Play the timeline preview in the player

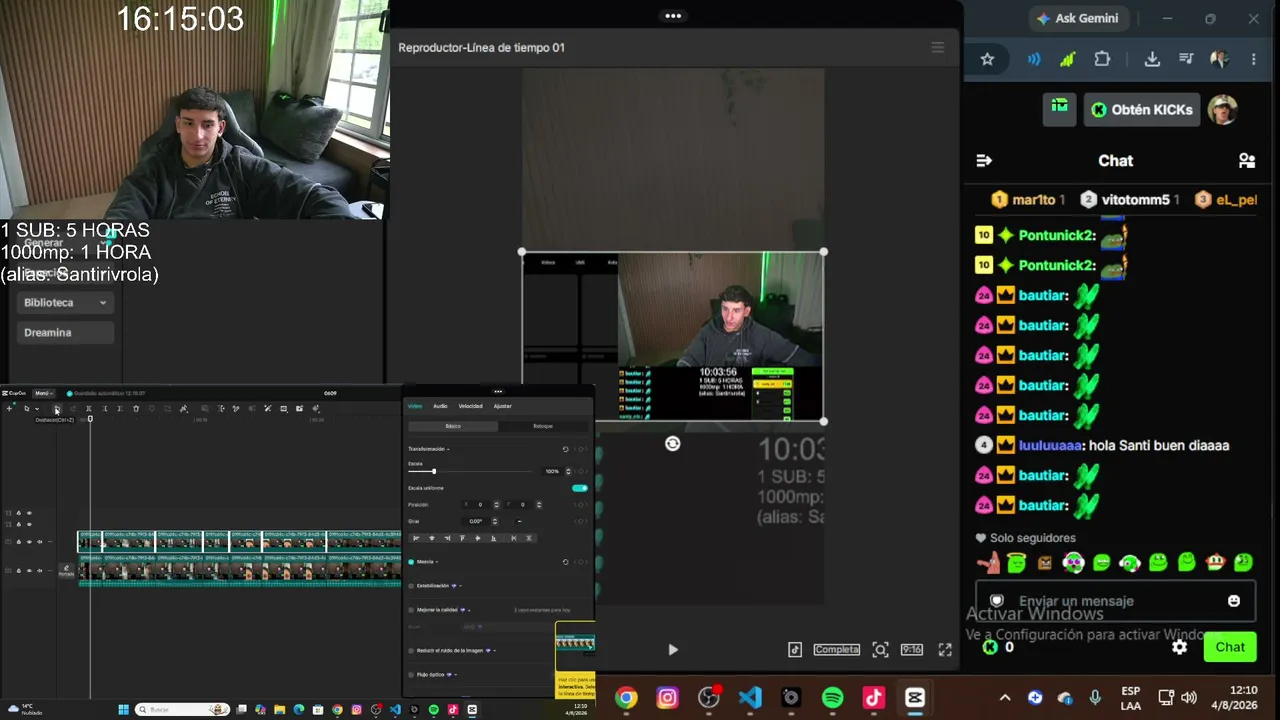(673, 649)
